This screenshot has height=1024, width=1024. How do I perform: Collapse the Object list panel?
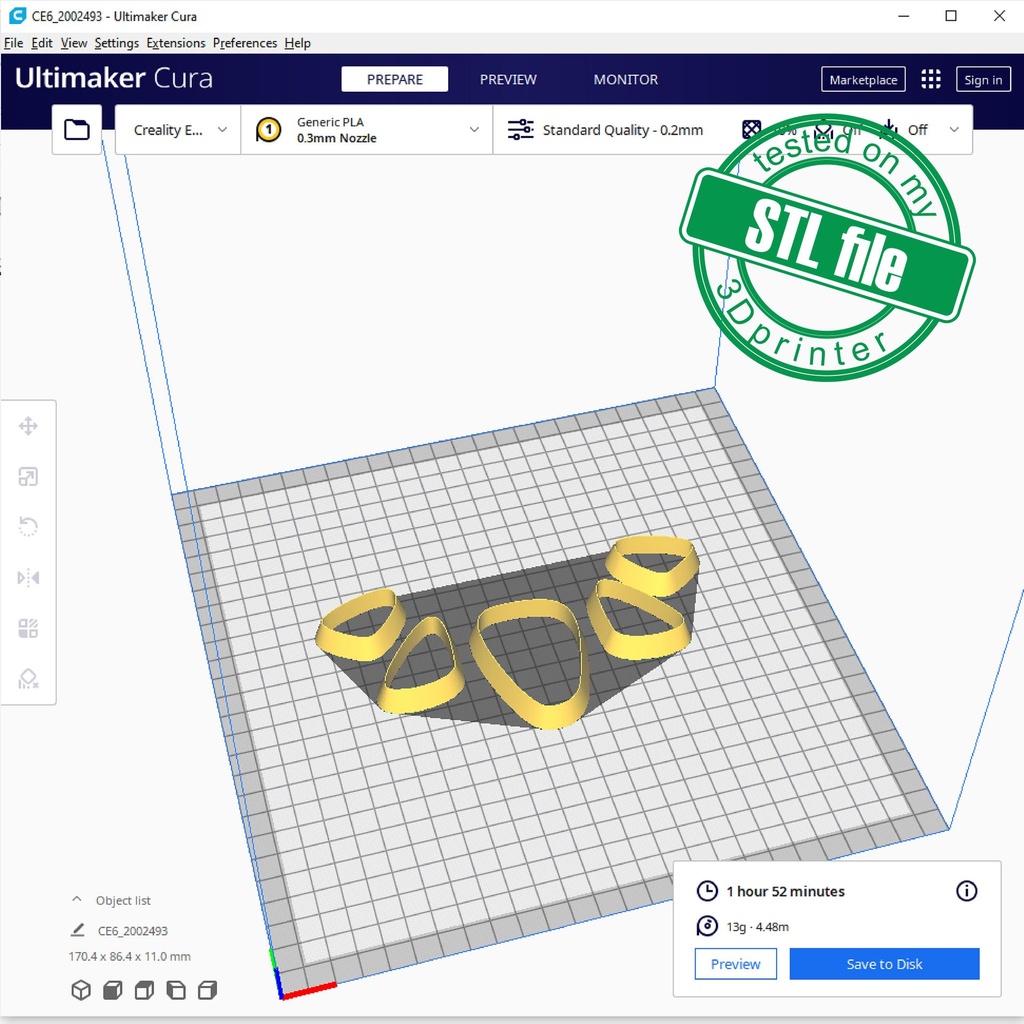click(77, 900)
